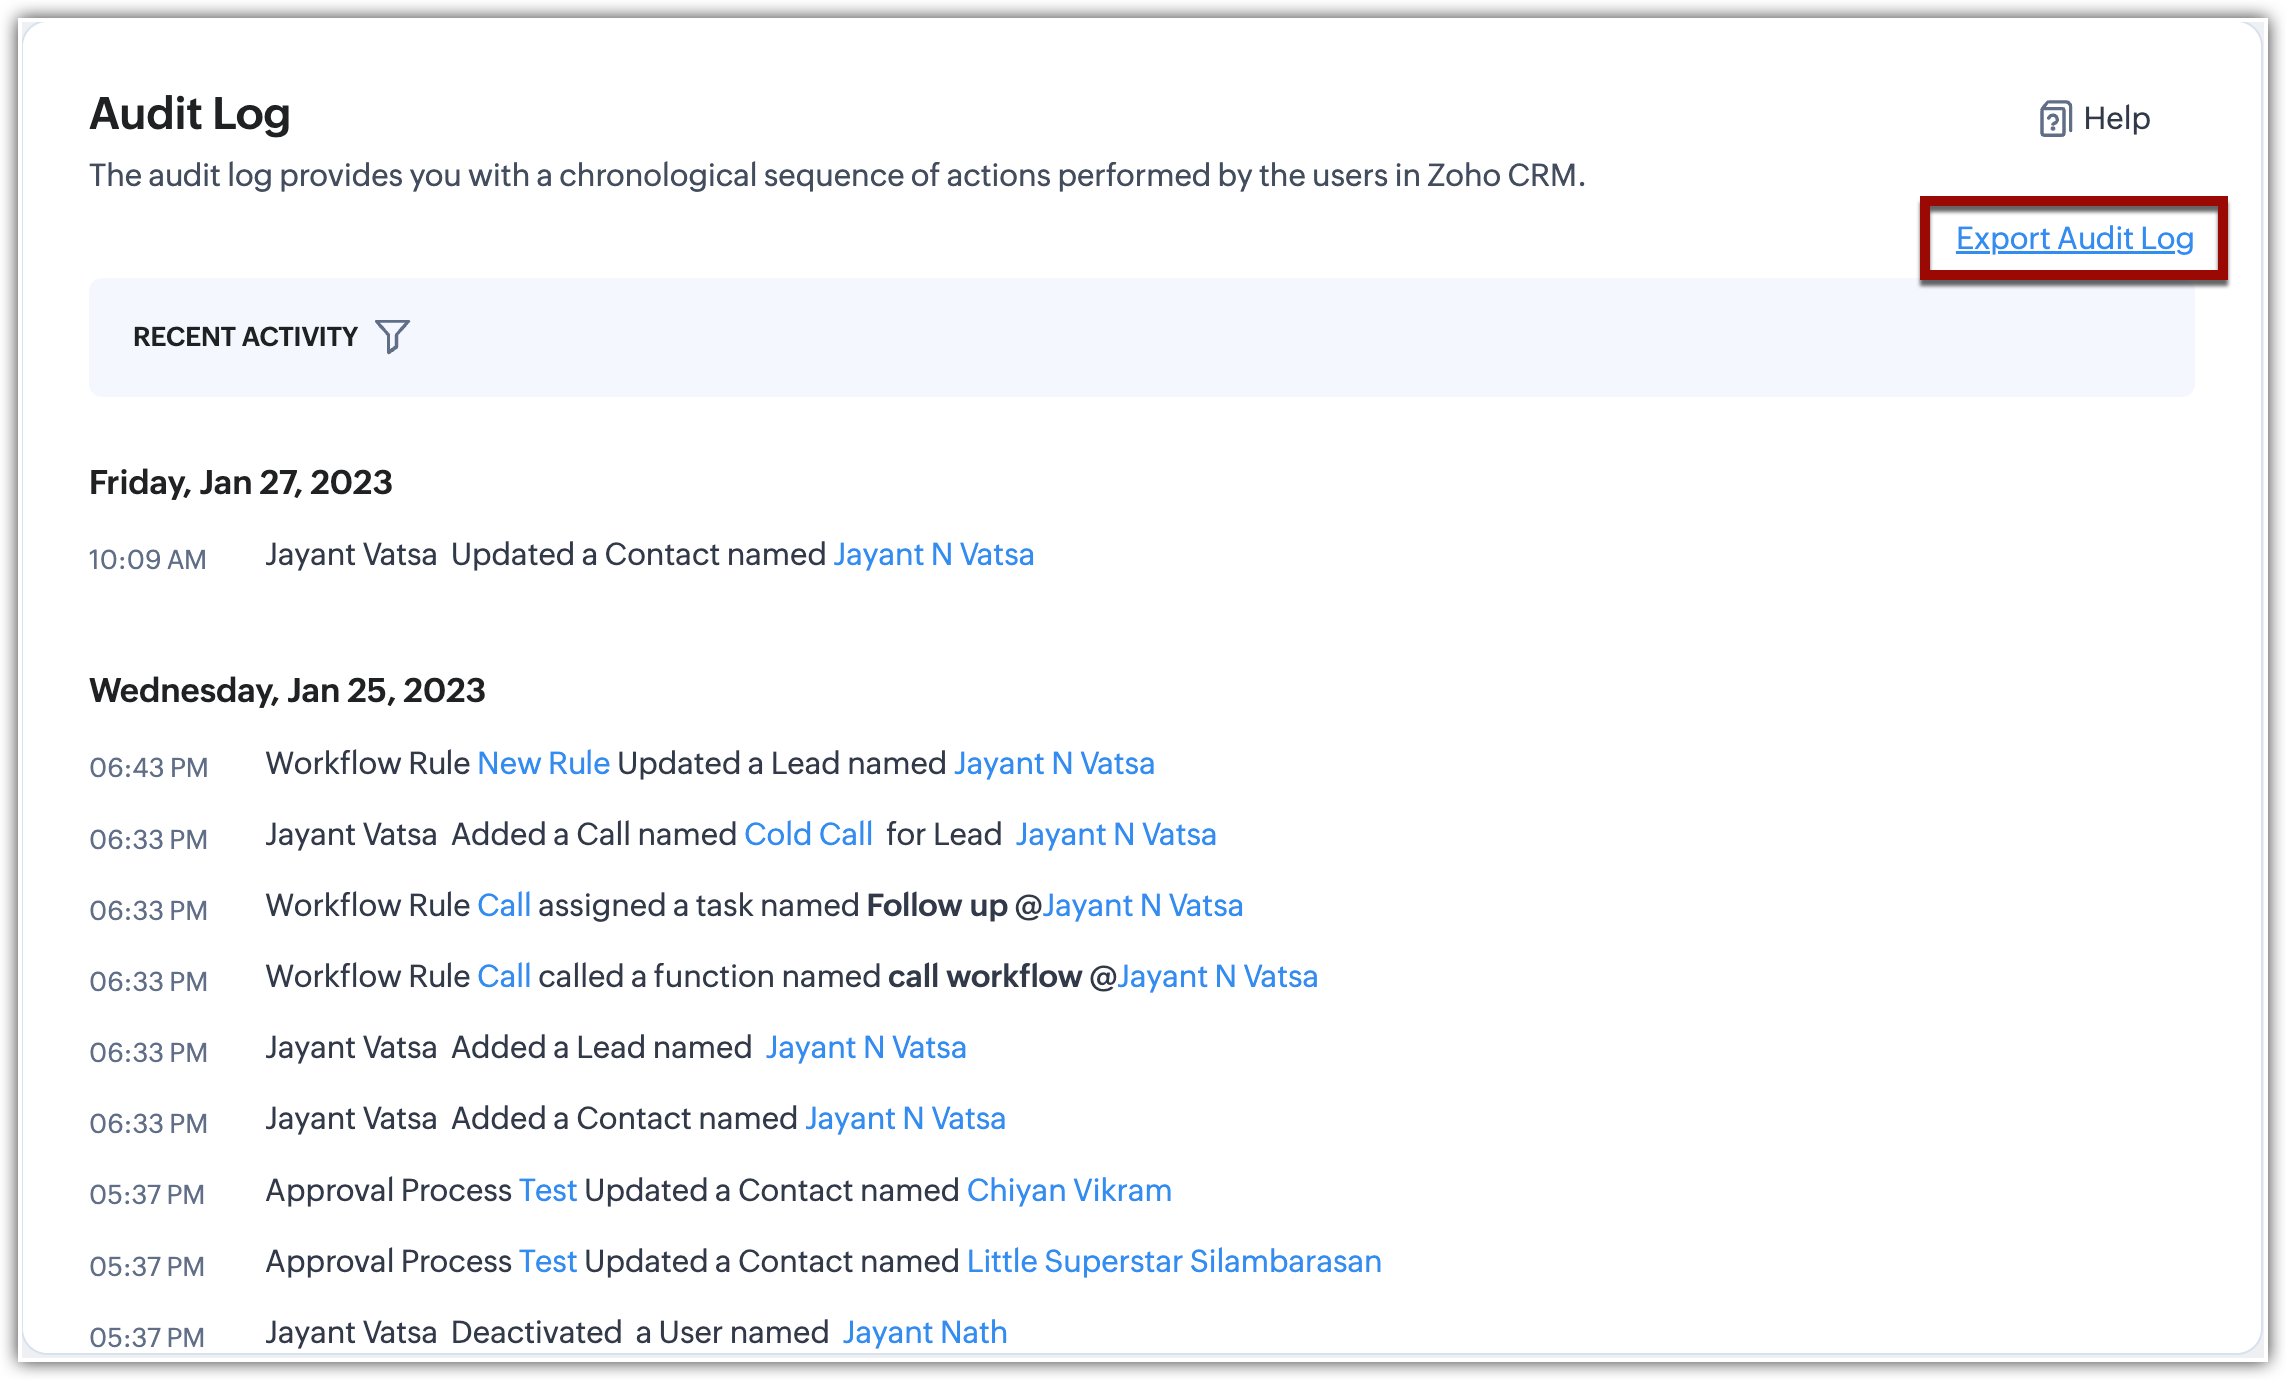Open Call workflow rule in Follow up entry
Screen dimensions: 2286x1380
(x=504, y=905)
